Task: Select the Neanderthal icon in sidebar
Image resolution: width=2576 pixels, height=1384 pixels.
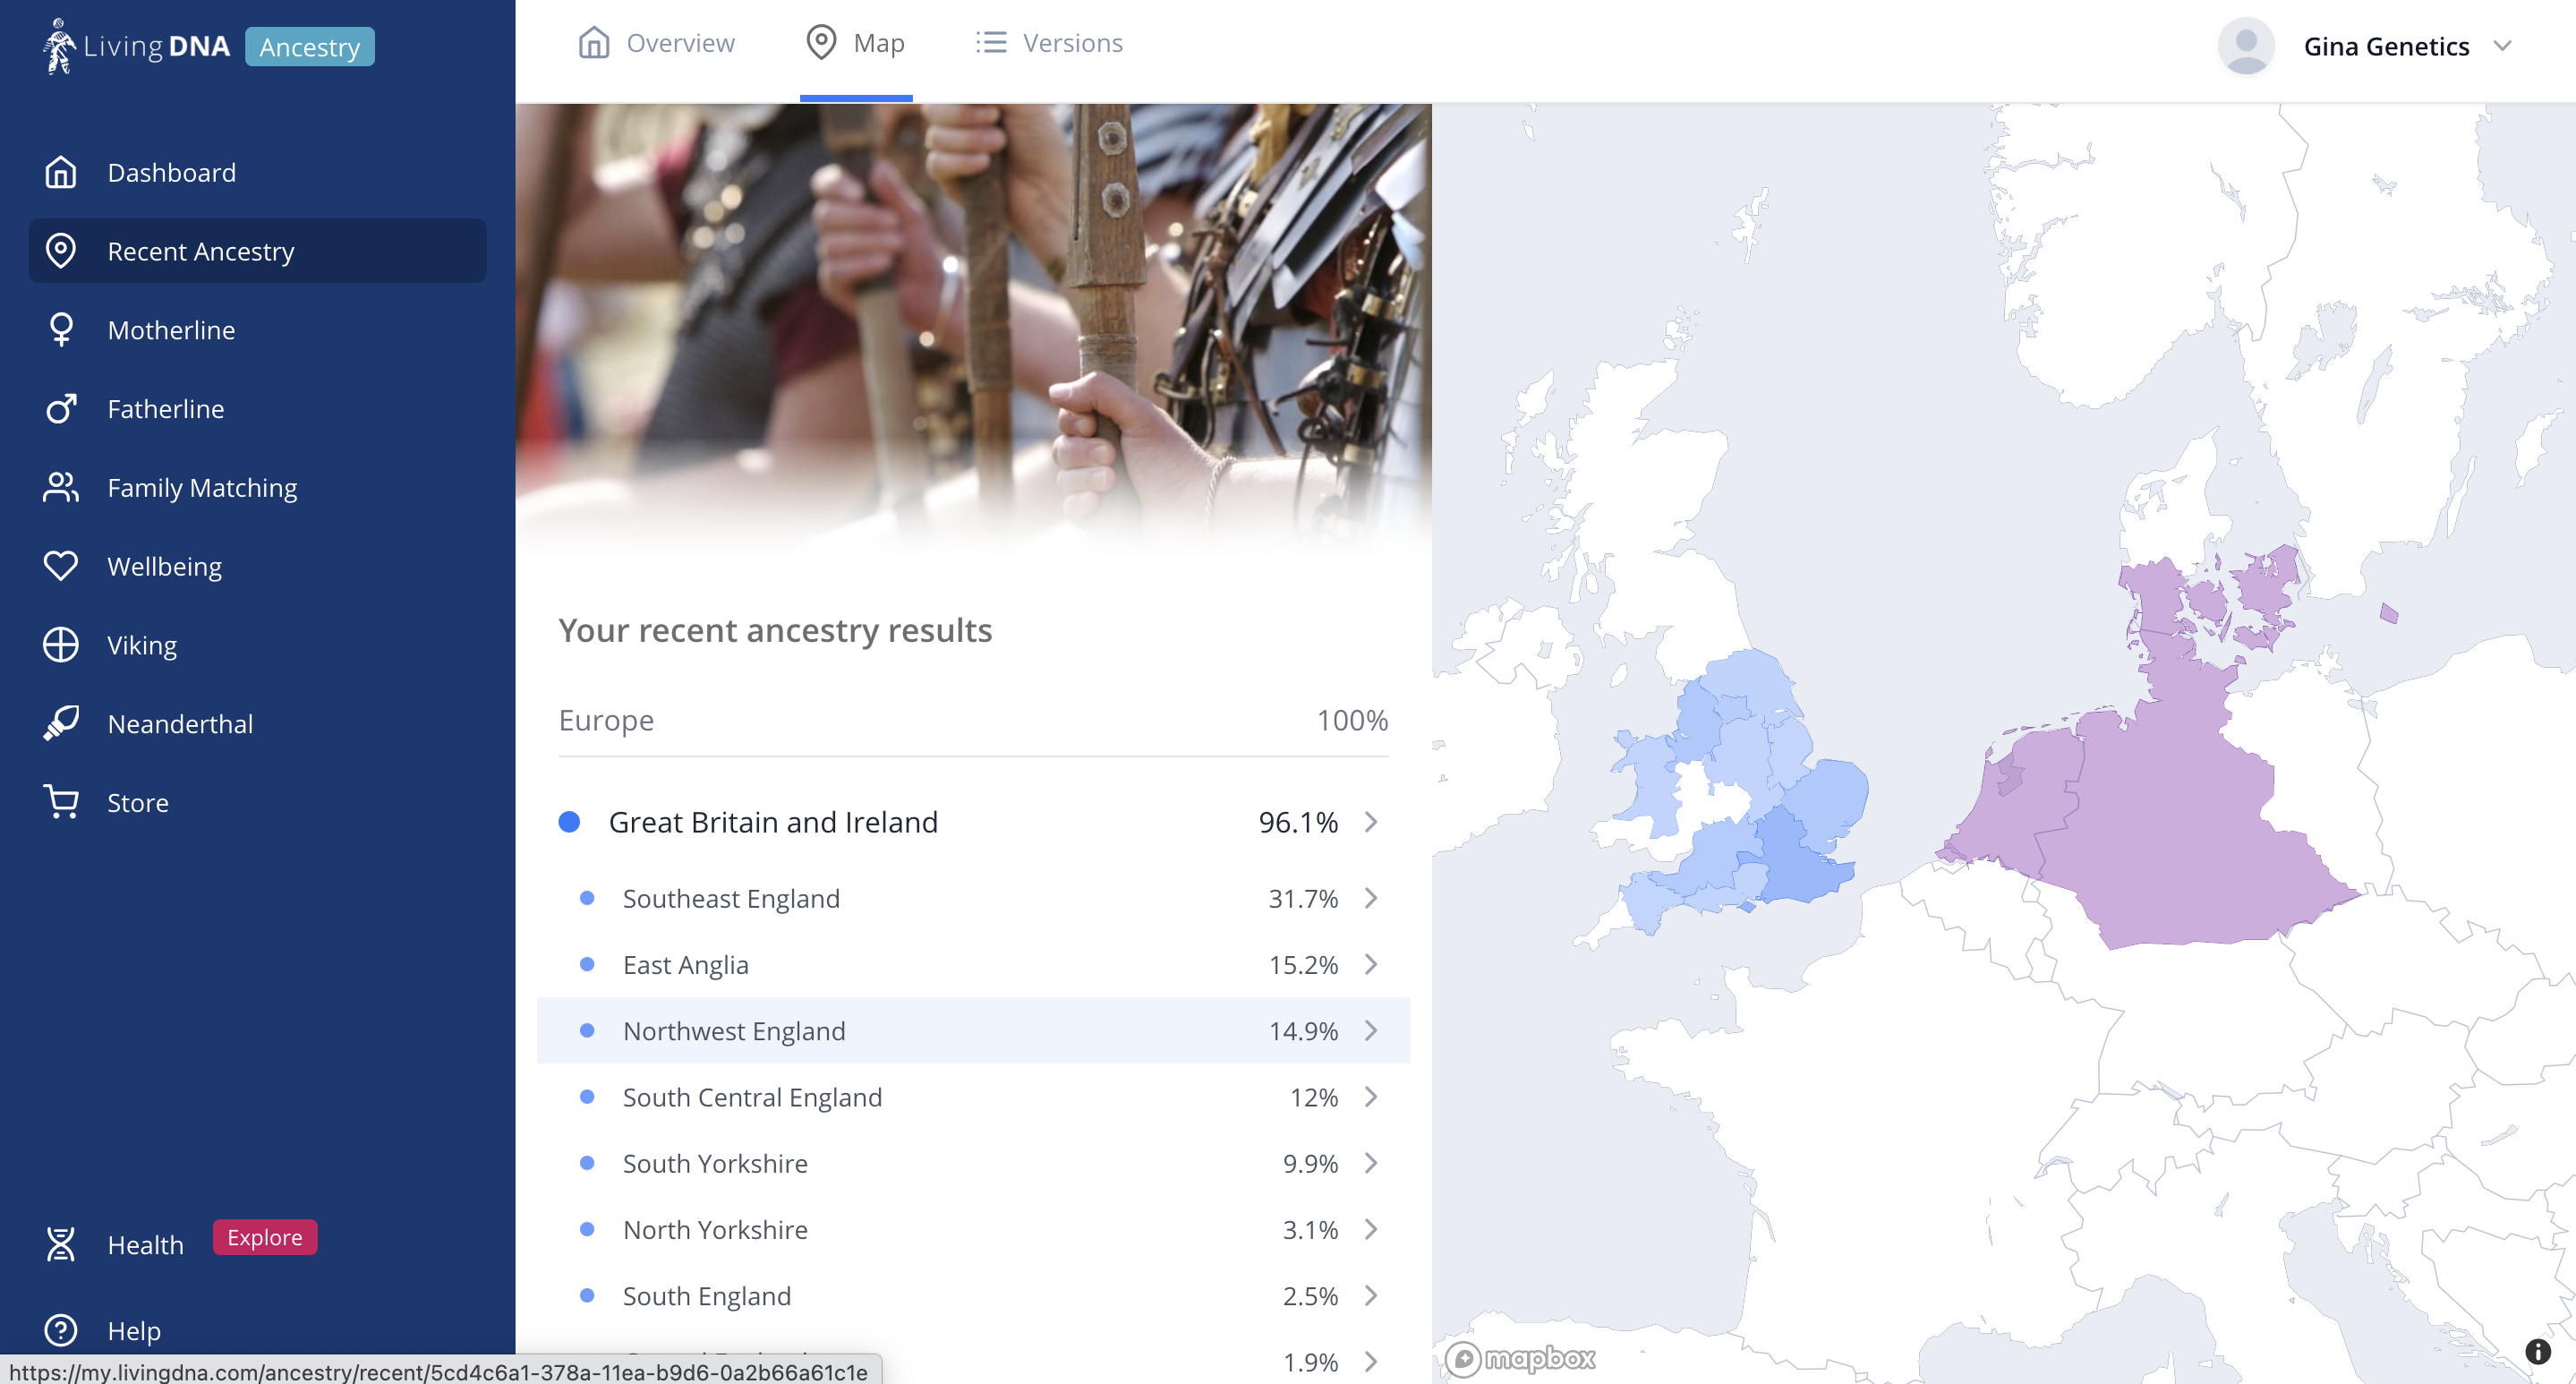Action: point(62,721)
